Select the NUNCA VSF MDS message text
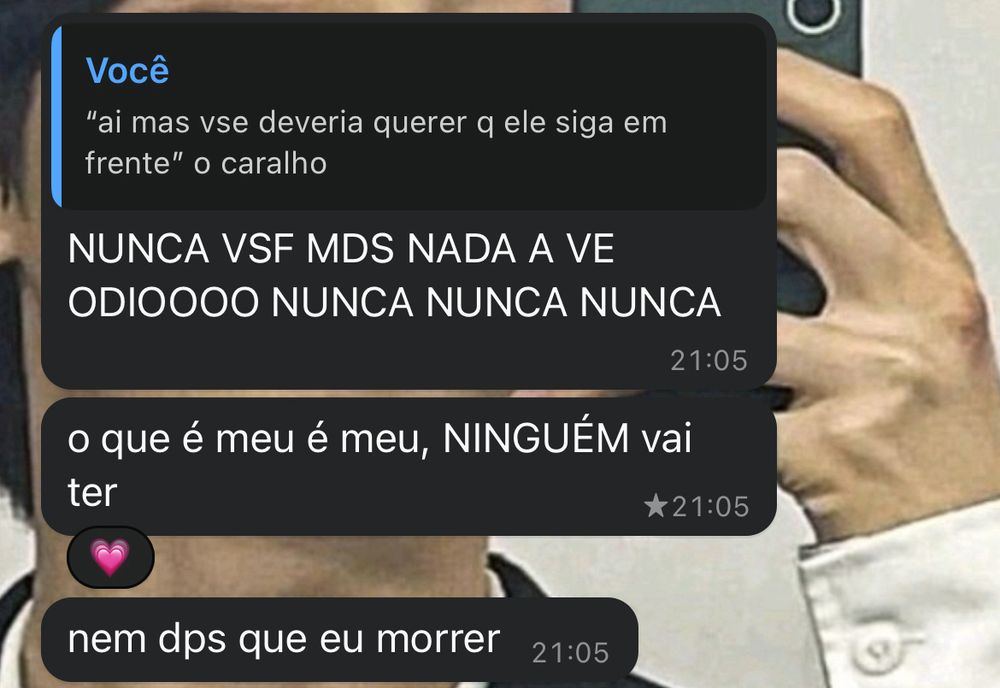 (341, 248)
